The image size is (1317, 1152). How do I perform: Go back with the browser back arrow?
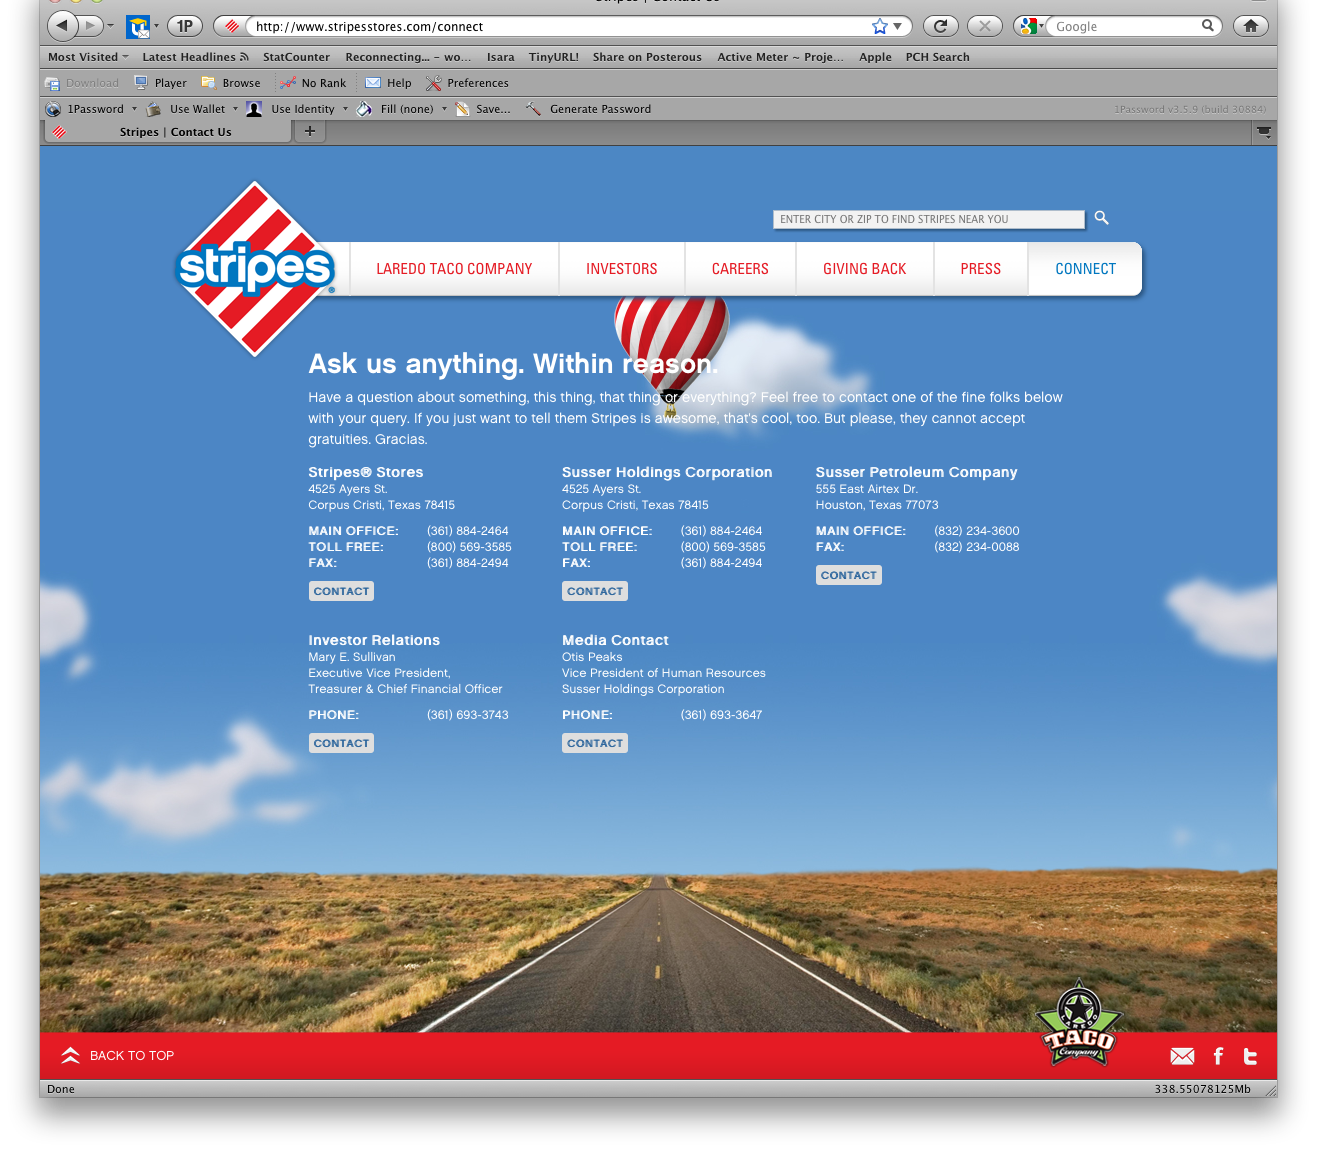tap(62, 26)
